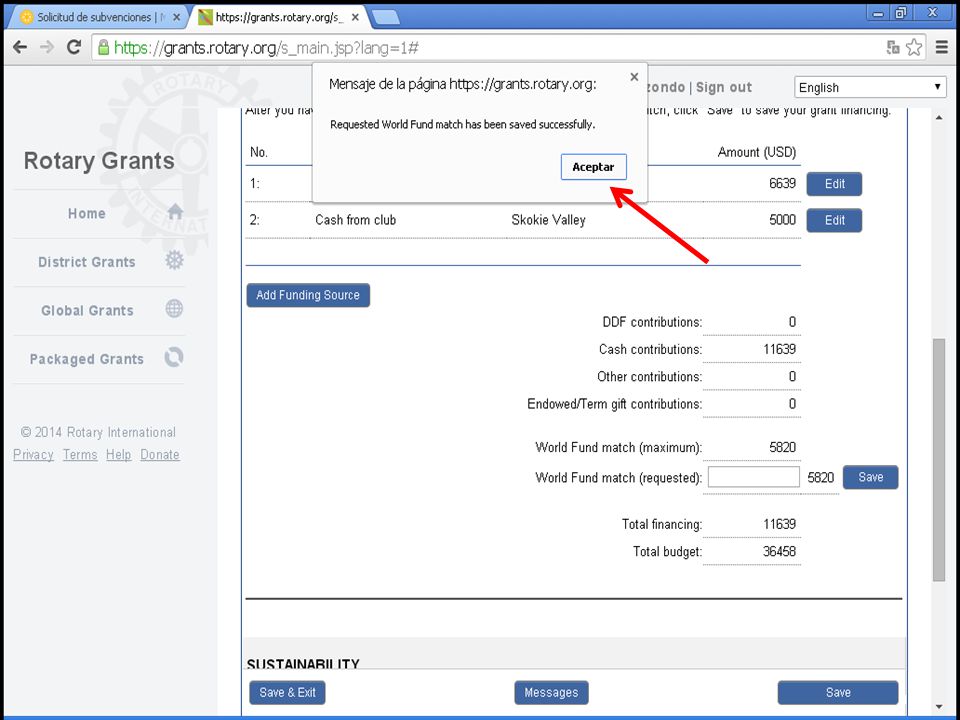Close the grants.rotary.org tab
The height and width of the screenshot is (720, 960).
pos(355,18)
